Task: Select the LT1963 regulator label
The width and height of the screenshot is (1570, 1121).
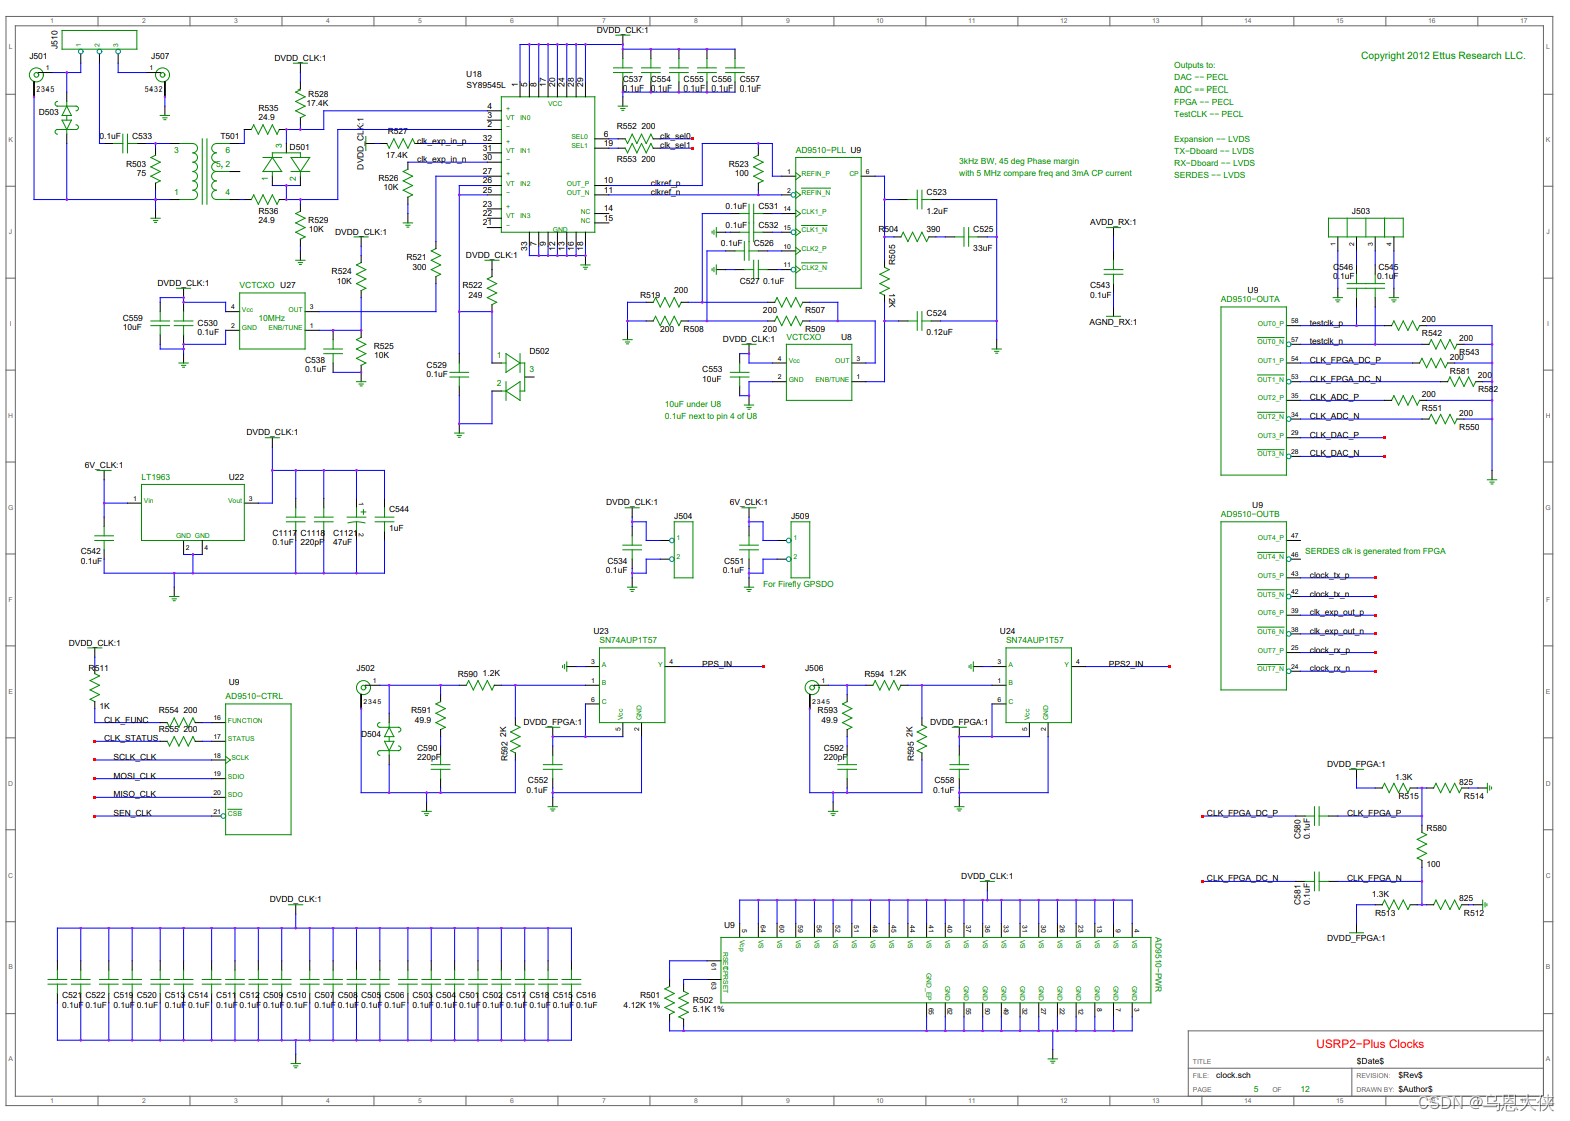Action: tap(155, 477)
